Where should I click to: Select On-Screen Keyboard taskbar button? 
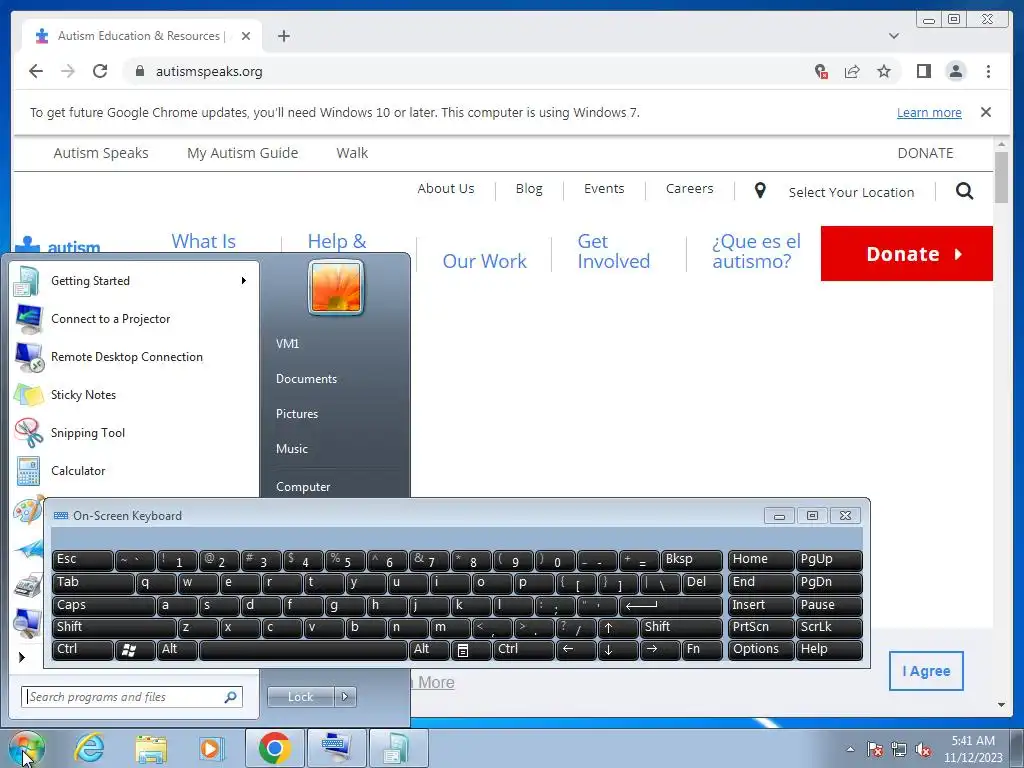pos(336,748)
